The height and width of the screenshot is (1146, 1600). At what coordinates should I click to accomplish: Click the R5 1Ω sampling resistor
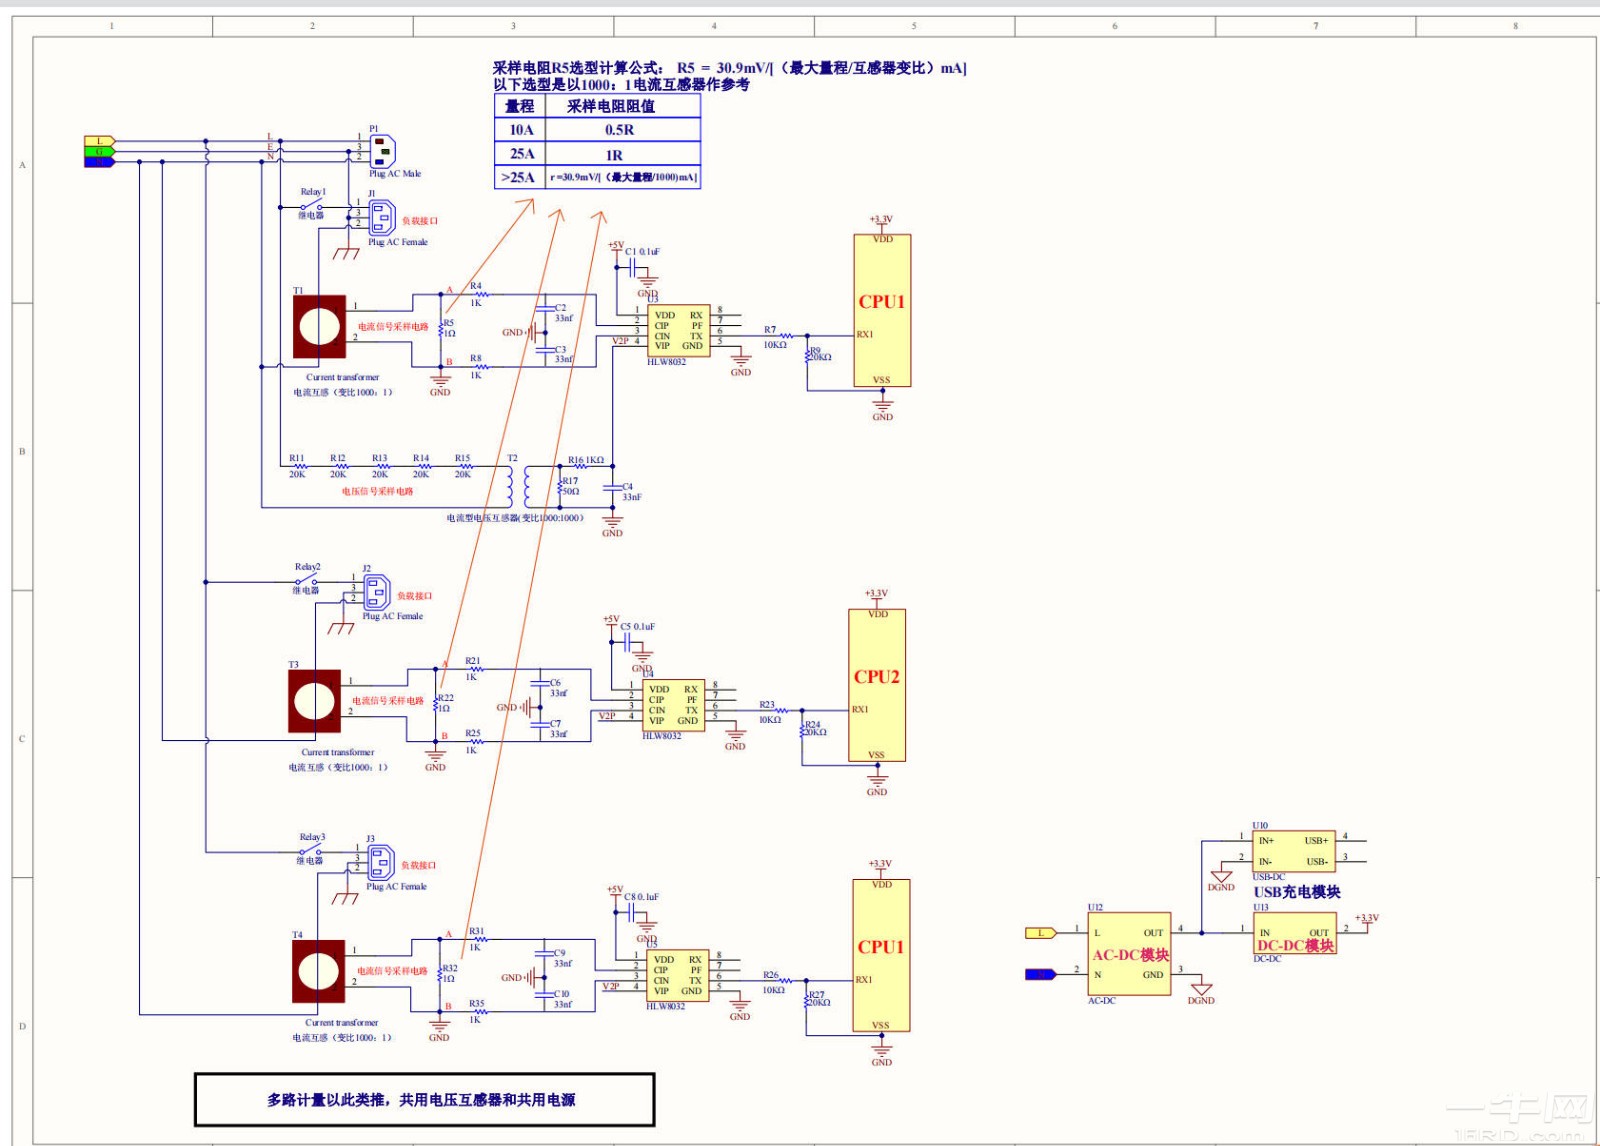[x=441, y=330]
